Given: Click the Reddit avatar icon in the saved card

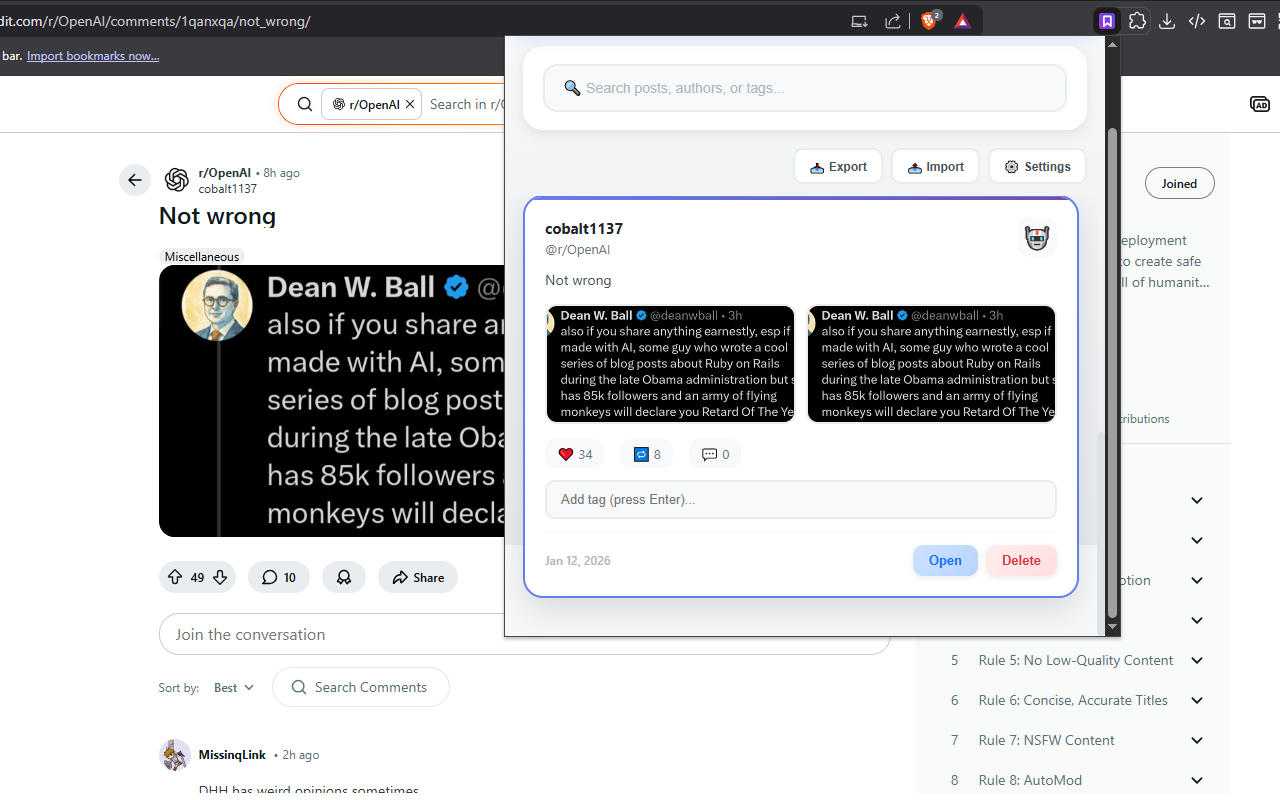Looking at the screenshot, I should coord(1037,238).
